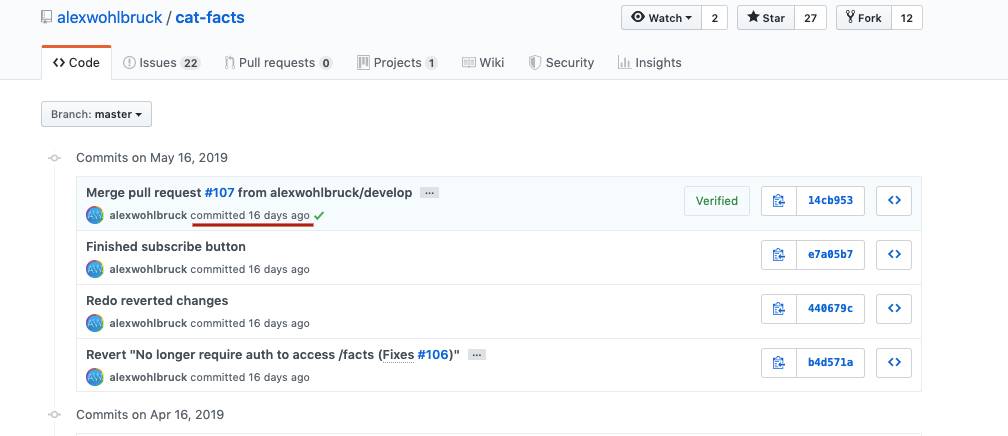The image size is (1008, 436).
Task: Click the Pull requests count badge 0
Action: pos(326,63)
